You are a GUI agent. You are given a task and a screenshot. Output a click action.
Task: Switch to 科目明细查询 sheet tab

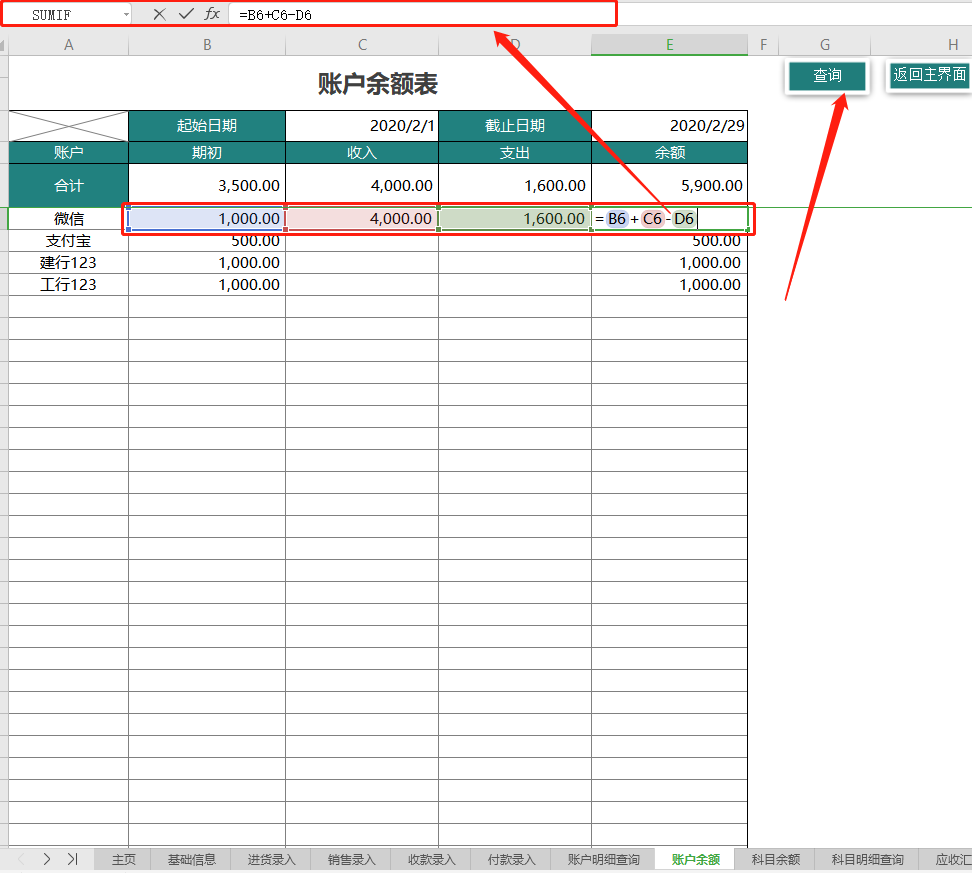tap(867, 859)
